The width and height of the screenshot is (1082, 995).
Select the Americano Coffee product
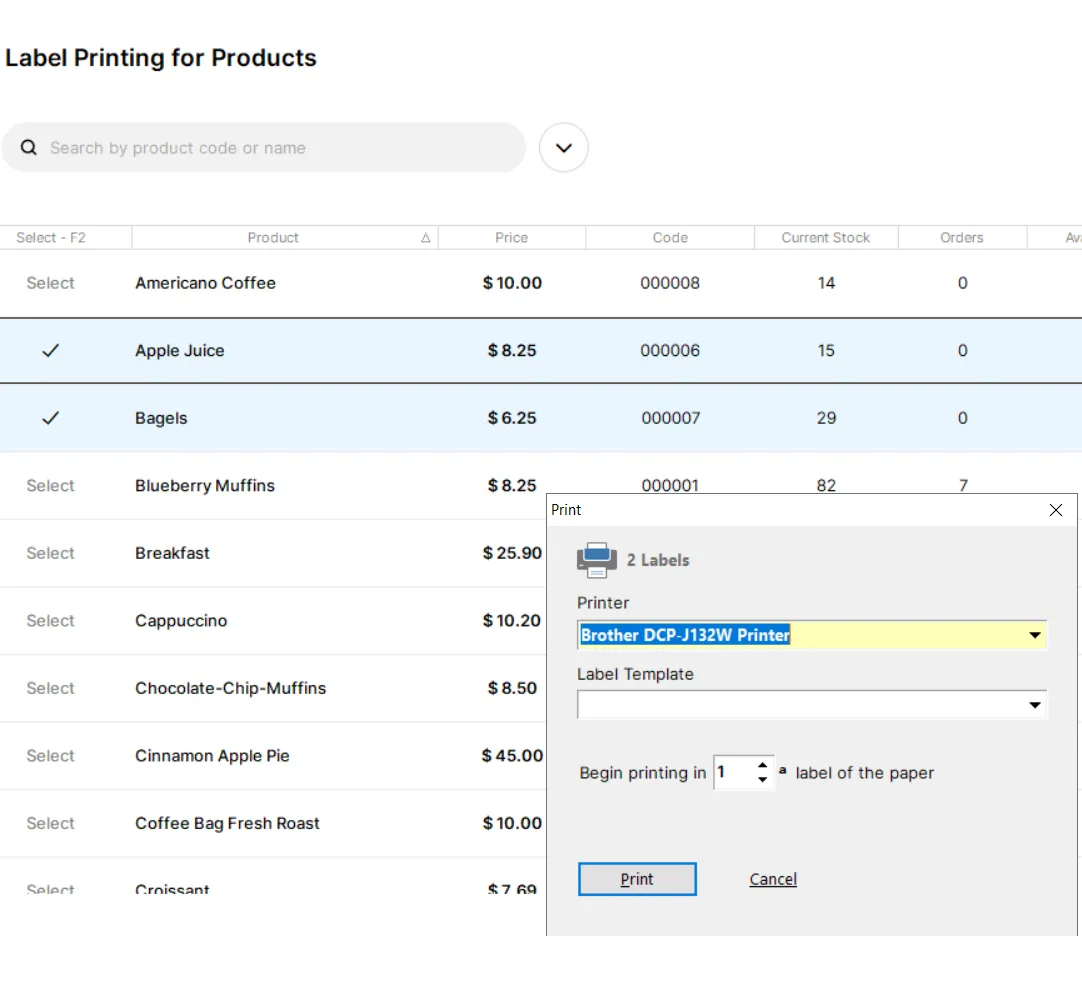50,283
